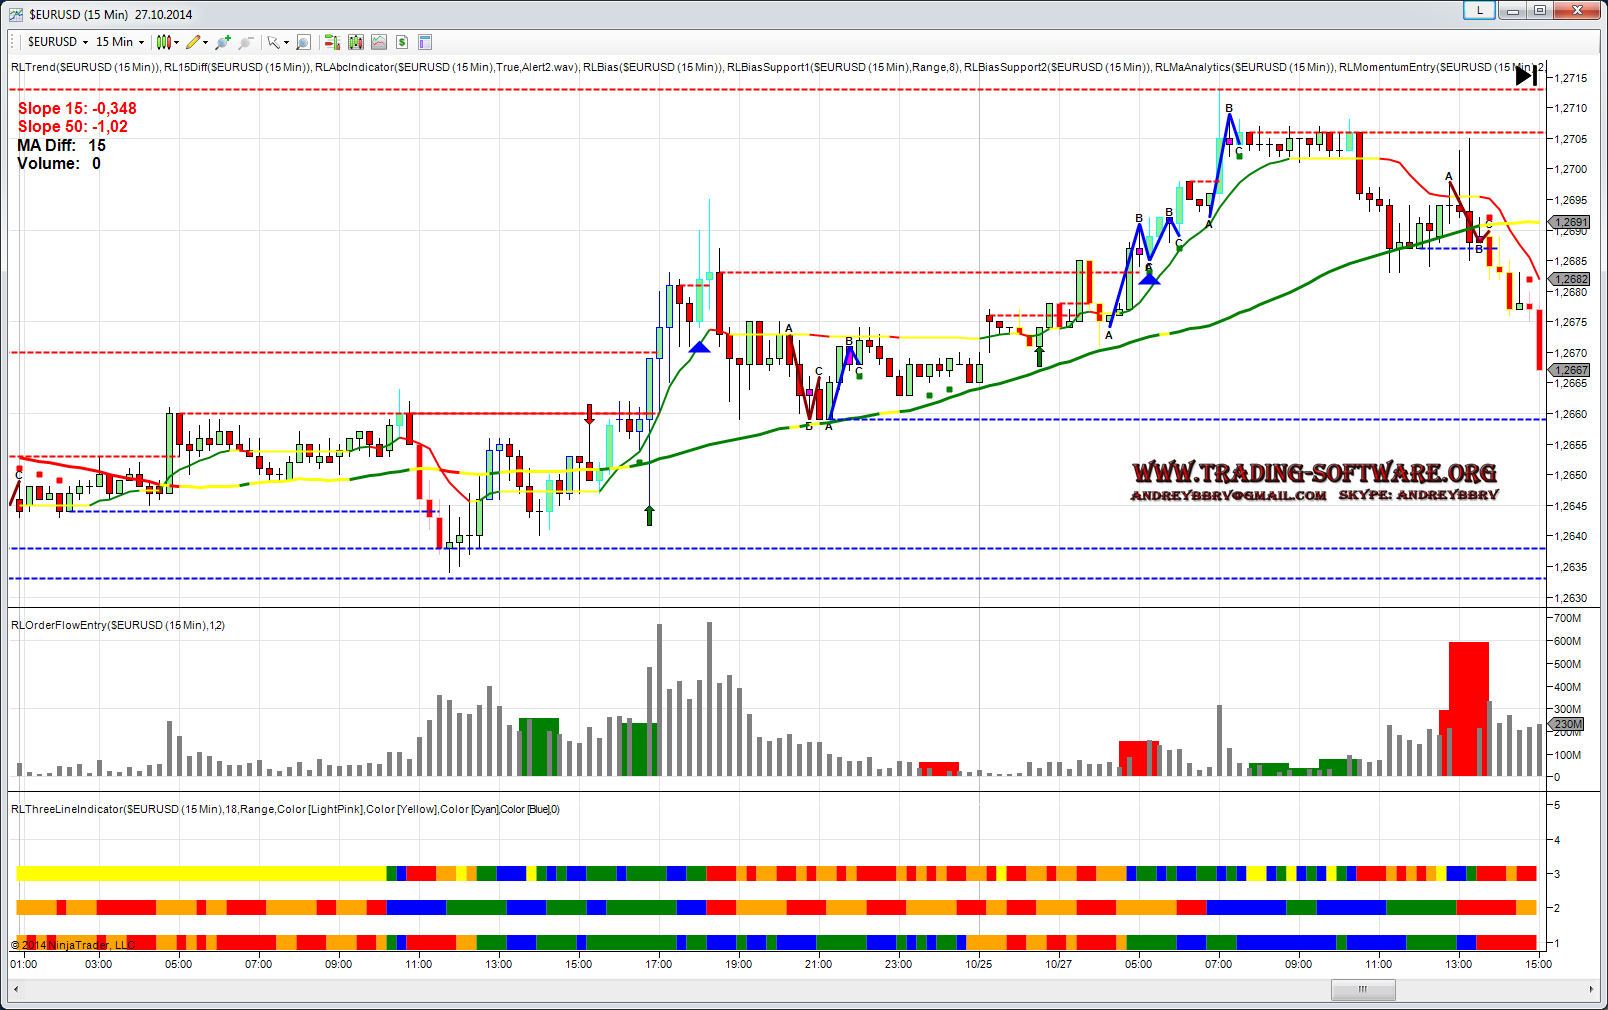Screen dimensions: 1608x1010
Task: Click the horizontal scrollbar right arrow
Action: (x=1591, y=989)
